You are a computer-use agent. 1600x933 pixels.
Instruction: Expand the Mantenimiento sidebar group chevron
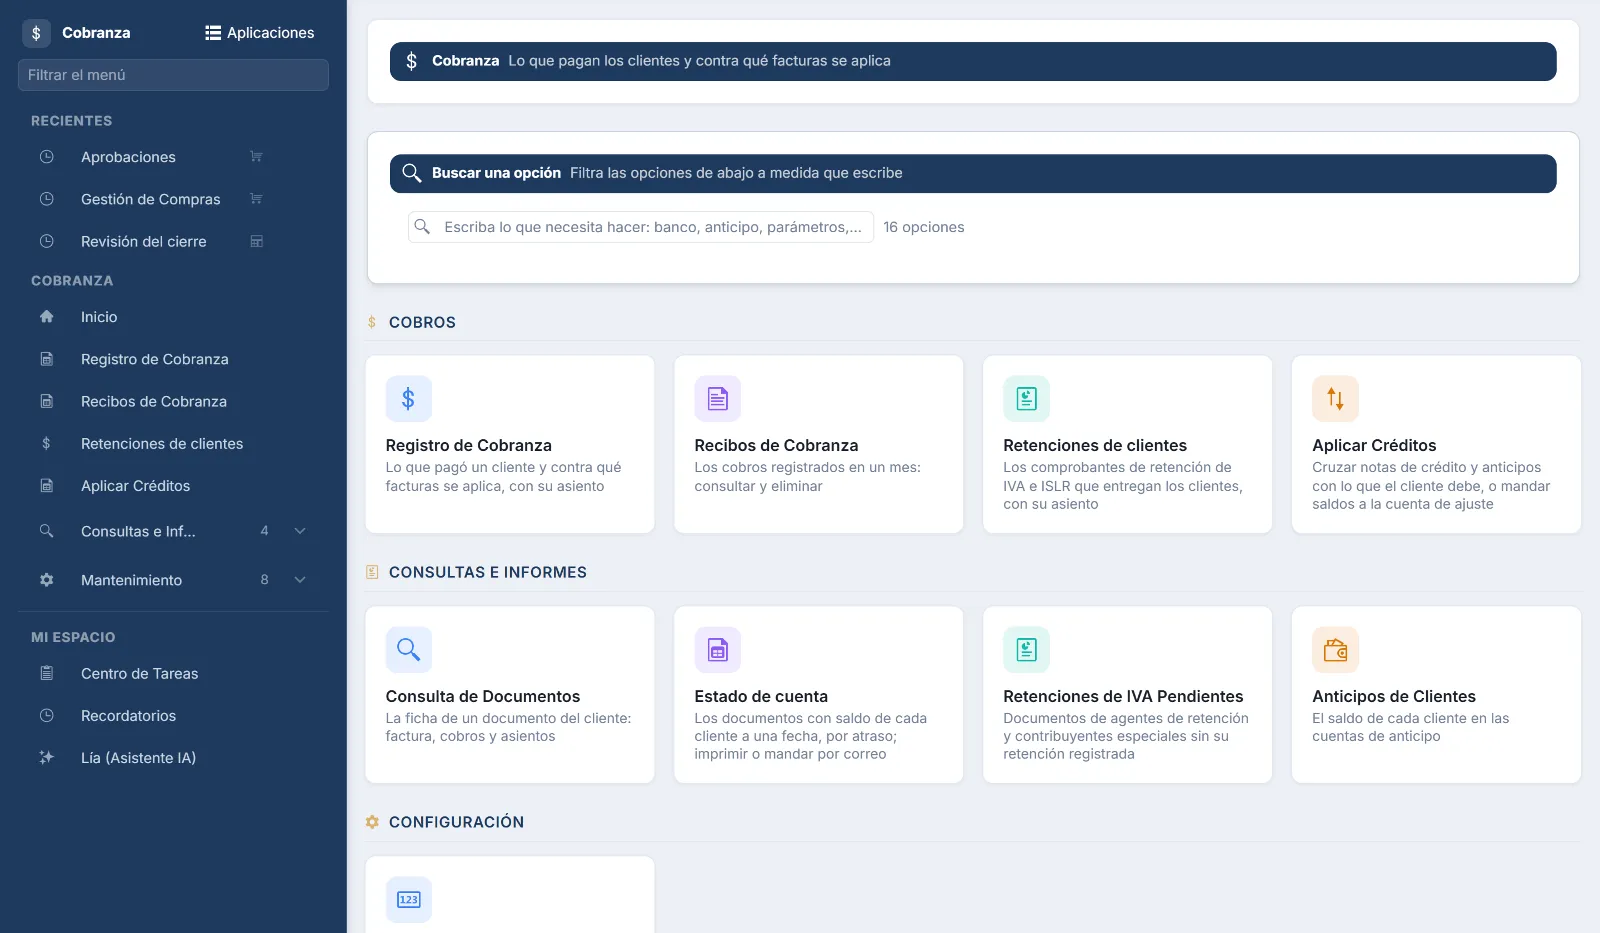(x=300, y=580)
